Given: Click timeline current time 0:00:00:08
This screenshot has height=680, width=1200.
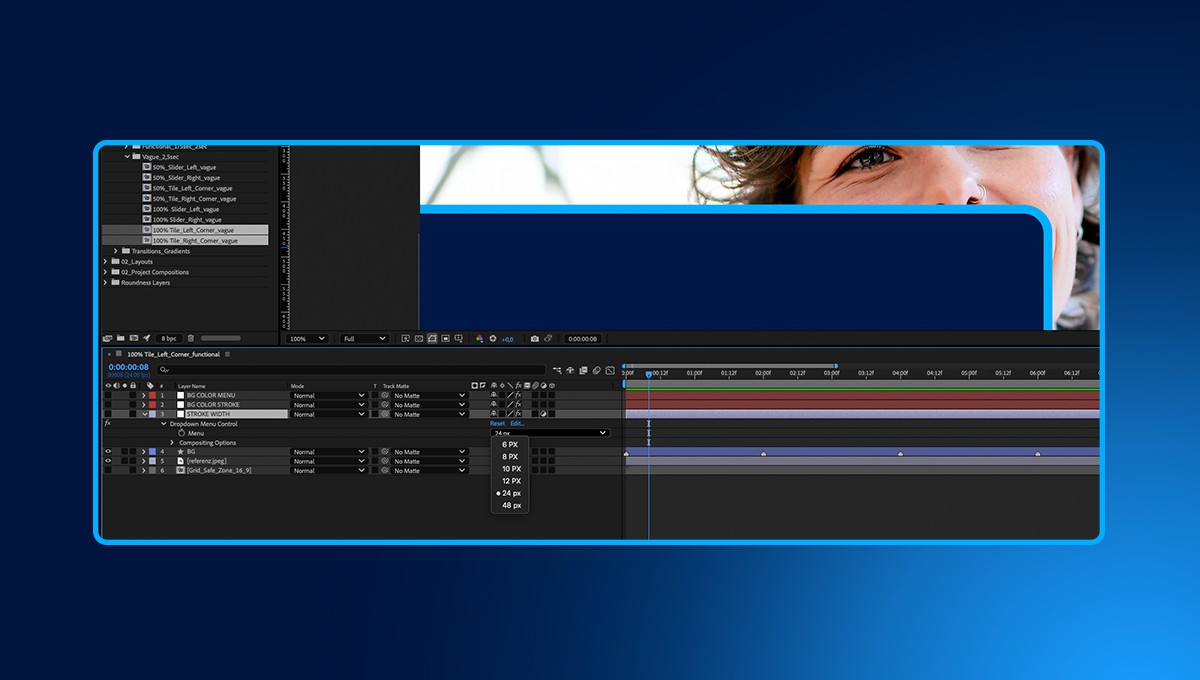Looking at the screenshot, I should pyautogui.click(x=129, y=367).
